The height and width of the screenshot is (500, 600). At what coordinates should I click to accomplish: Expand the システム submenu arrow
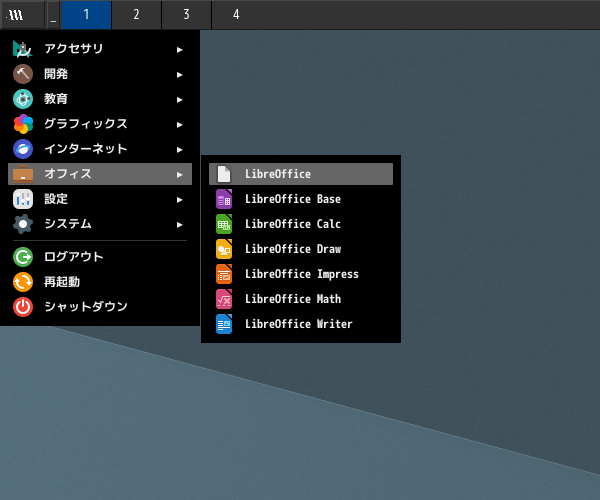[x=179, y=225]
